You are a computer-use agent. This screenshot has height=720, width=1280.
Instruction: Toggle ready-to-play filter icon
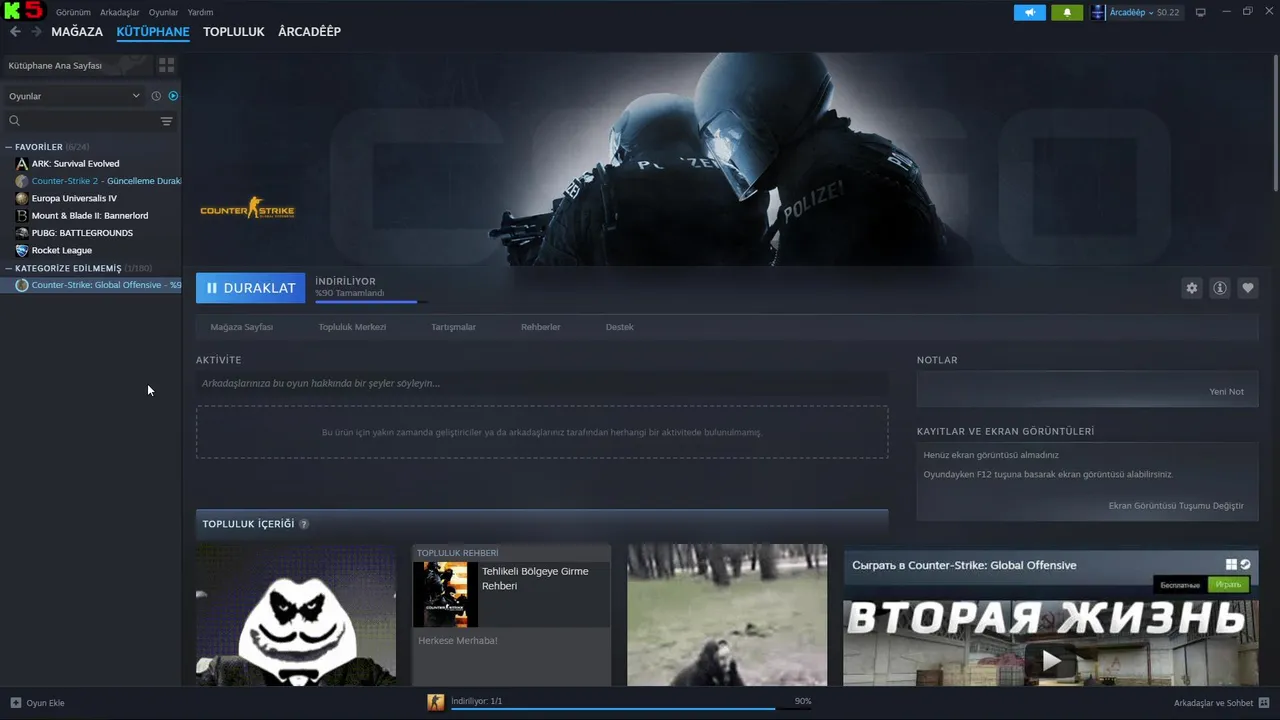[173, 96]
